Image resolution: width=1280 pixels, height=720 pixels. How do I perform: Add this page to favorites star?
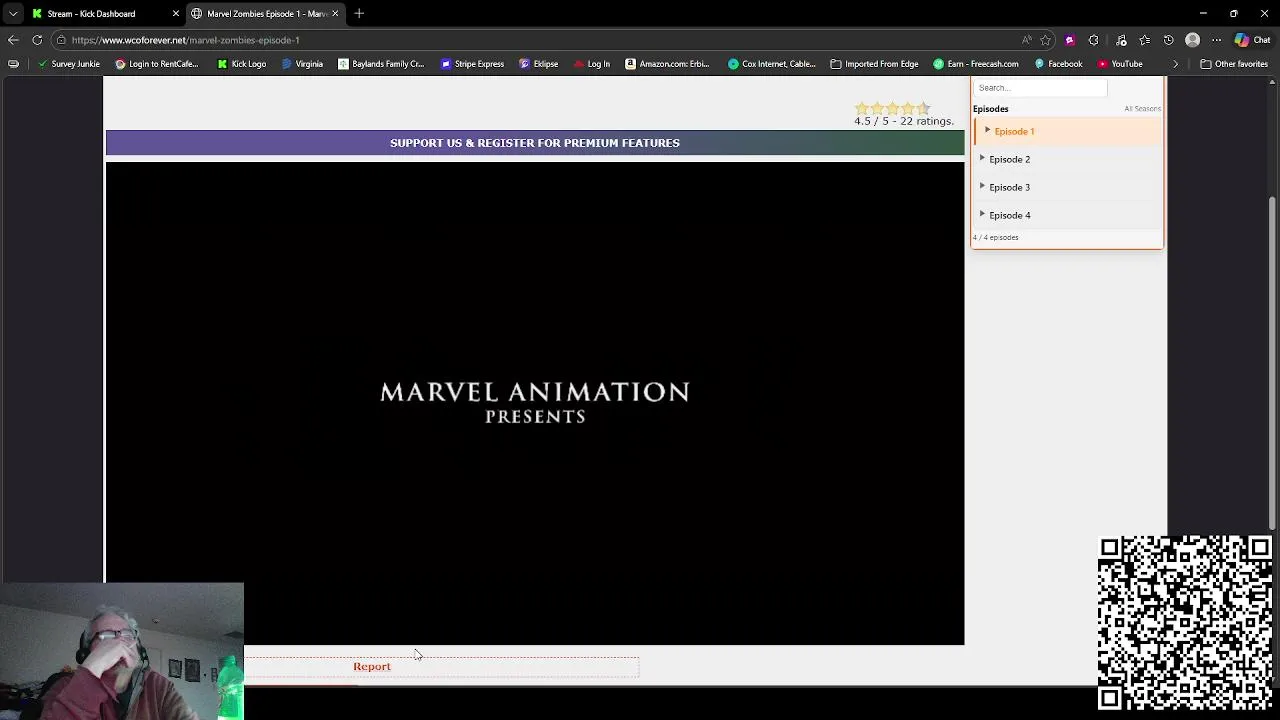click(x=1045, y=40)
